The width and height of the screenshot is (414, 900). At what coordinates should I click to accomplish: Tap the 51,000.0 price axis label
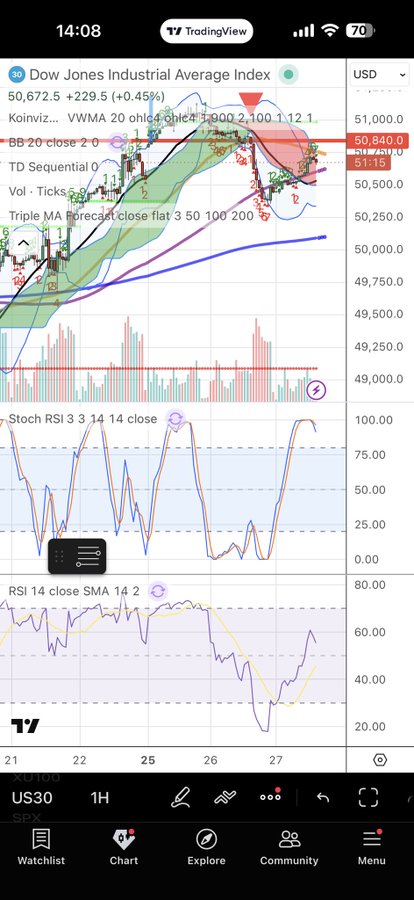pos(378,119)
